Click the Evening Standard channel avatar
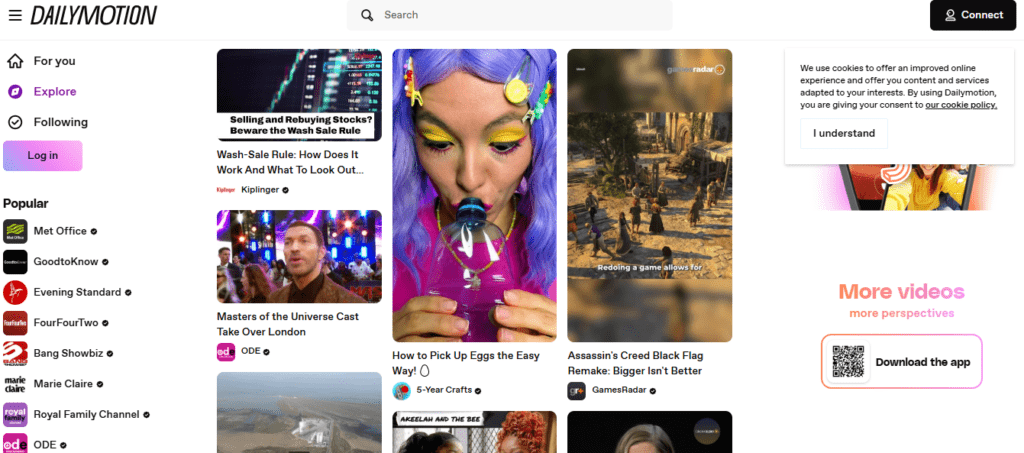 pyautogui.click(x=15, y=292)
